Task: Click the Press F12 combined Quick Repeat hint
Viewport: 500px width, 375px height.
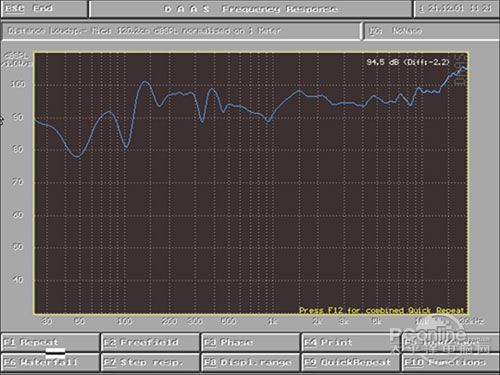Action: point(381,310)
